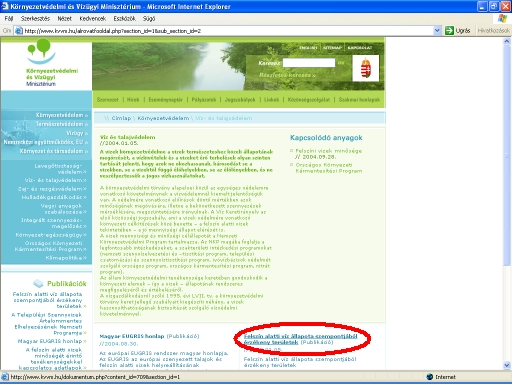Open Linkek in green navigation bar
The image size is (512, 384).
coord(271,100)
